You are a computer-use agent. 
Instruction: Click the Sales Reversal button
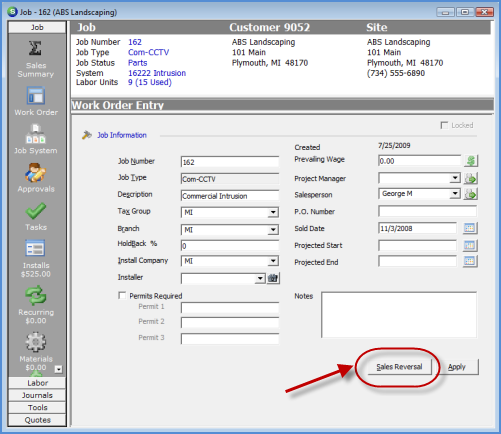click(399, 367)
